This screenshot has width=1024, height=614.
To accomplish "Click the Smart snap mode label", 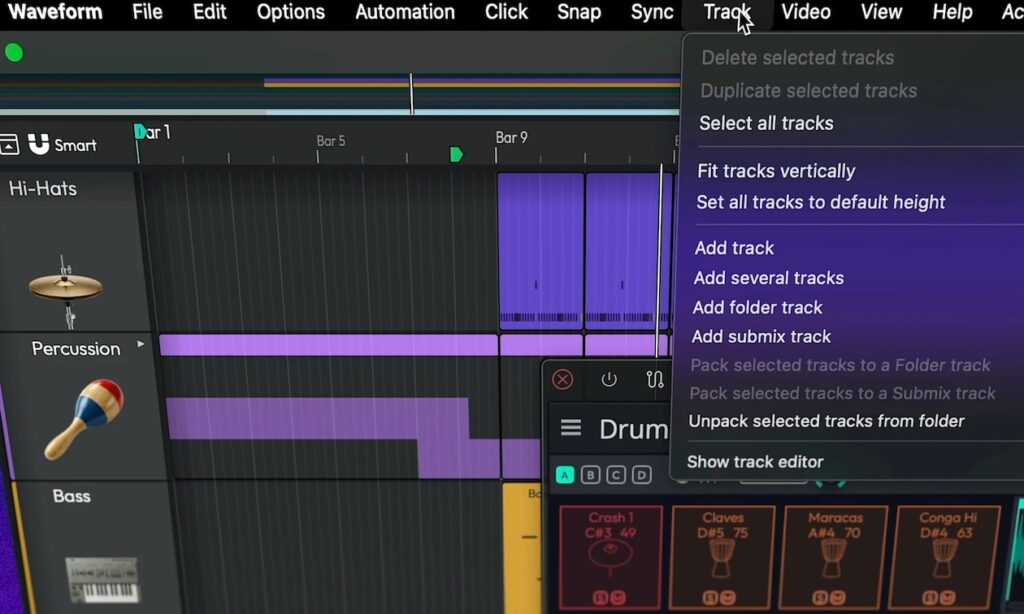I will (x=75, y=145).
